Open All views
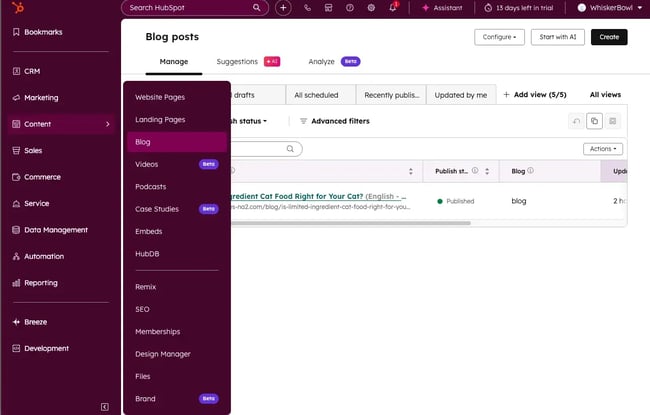650x415 pixels. click(x=605, y=95)
